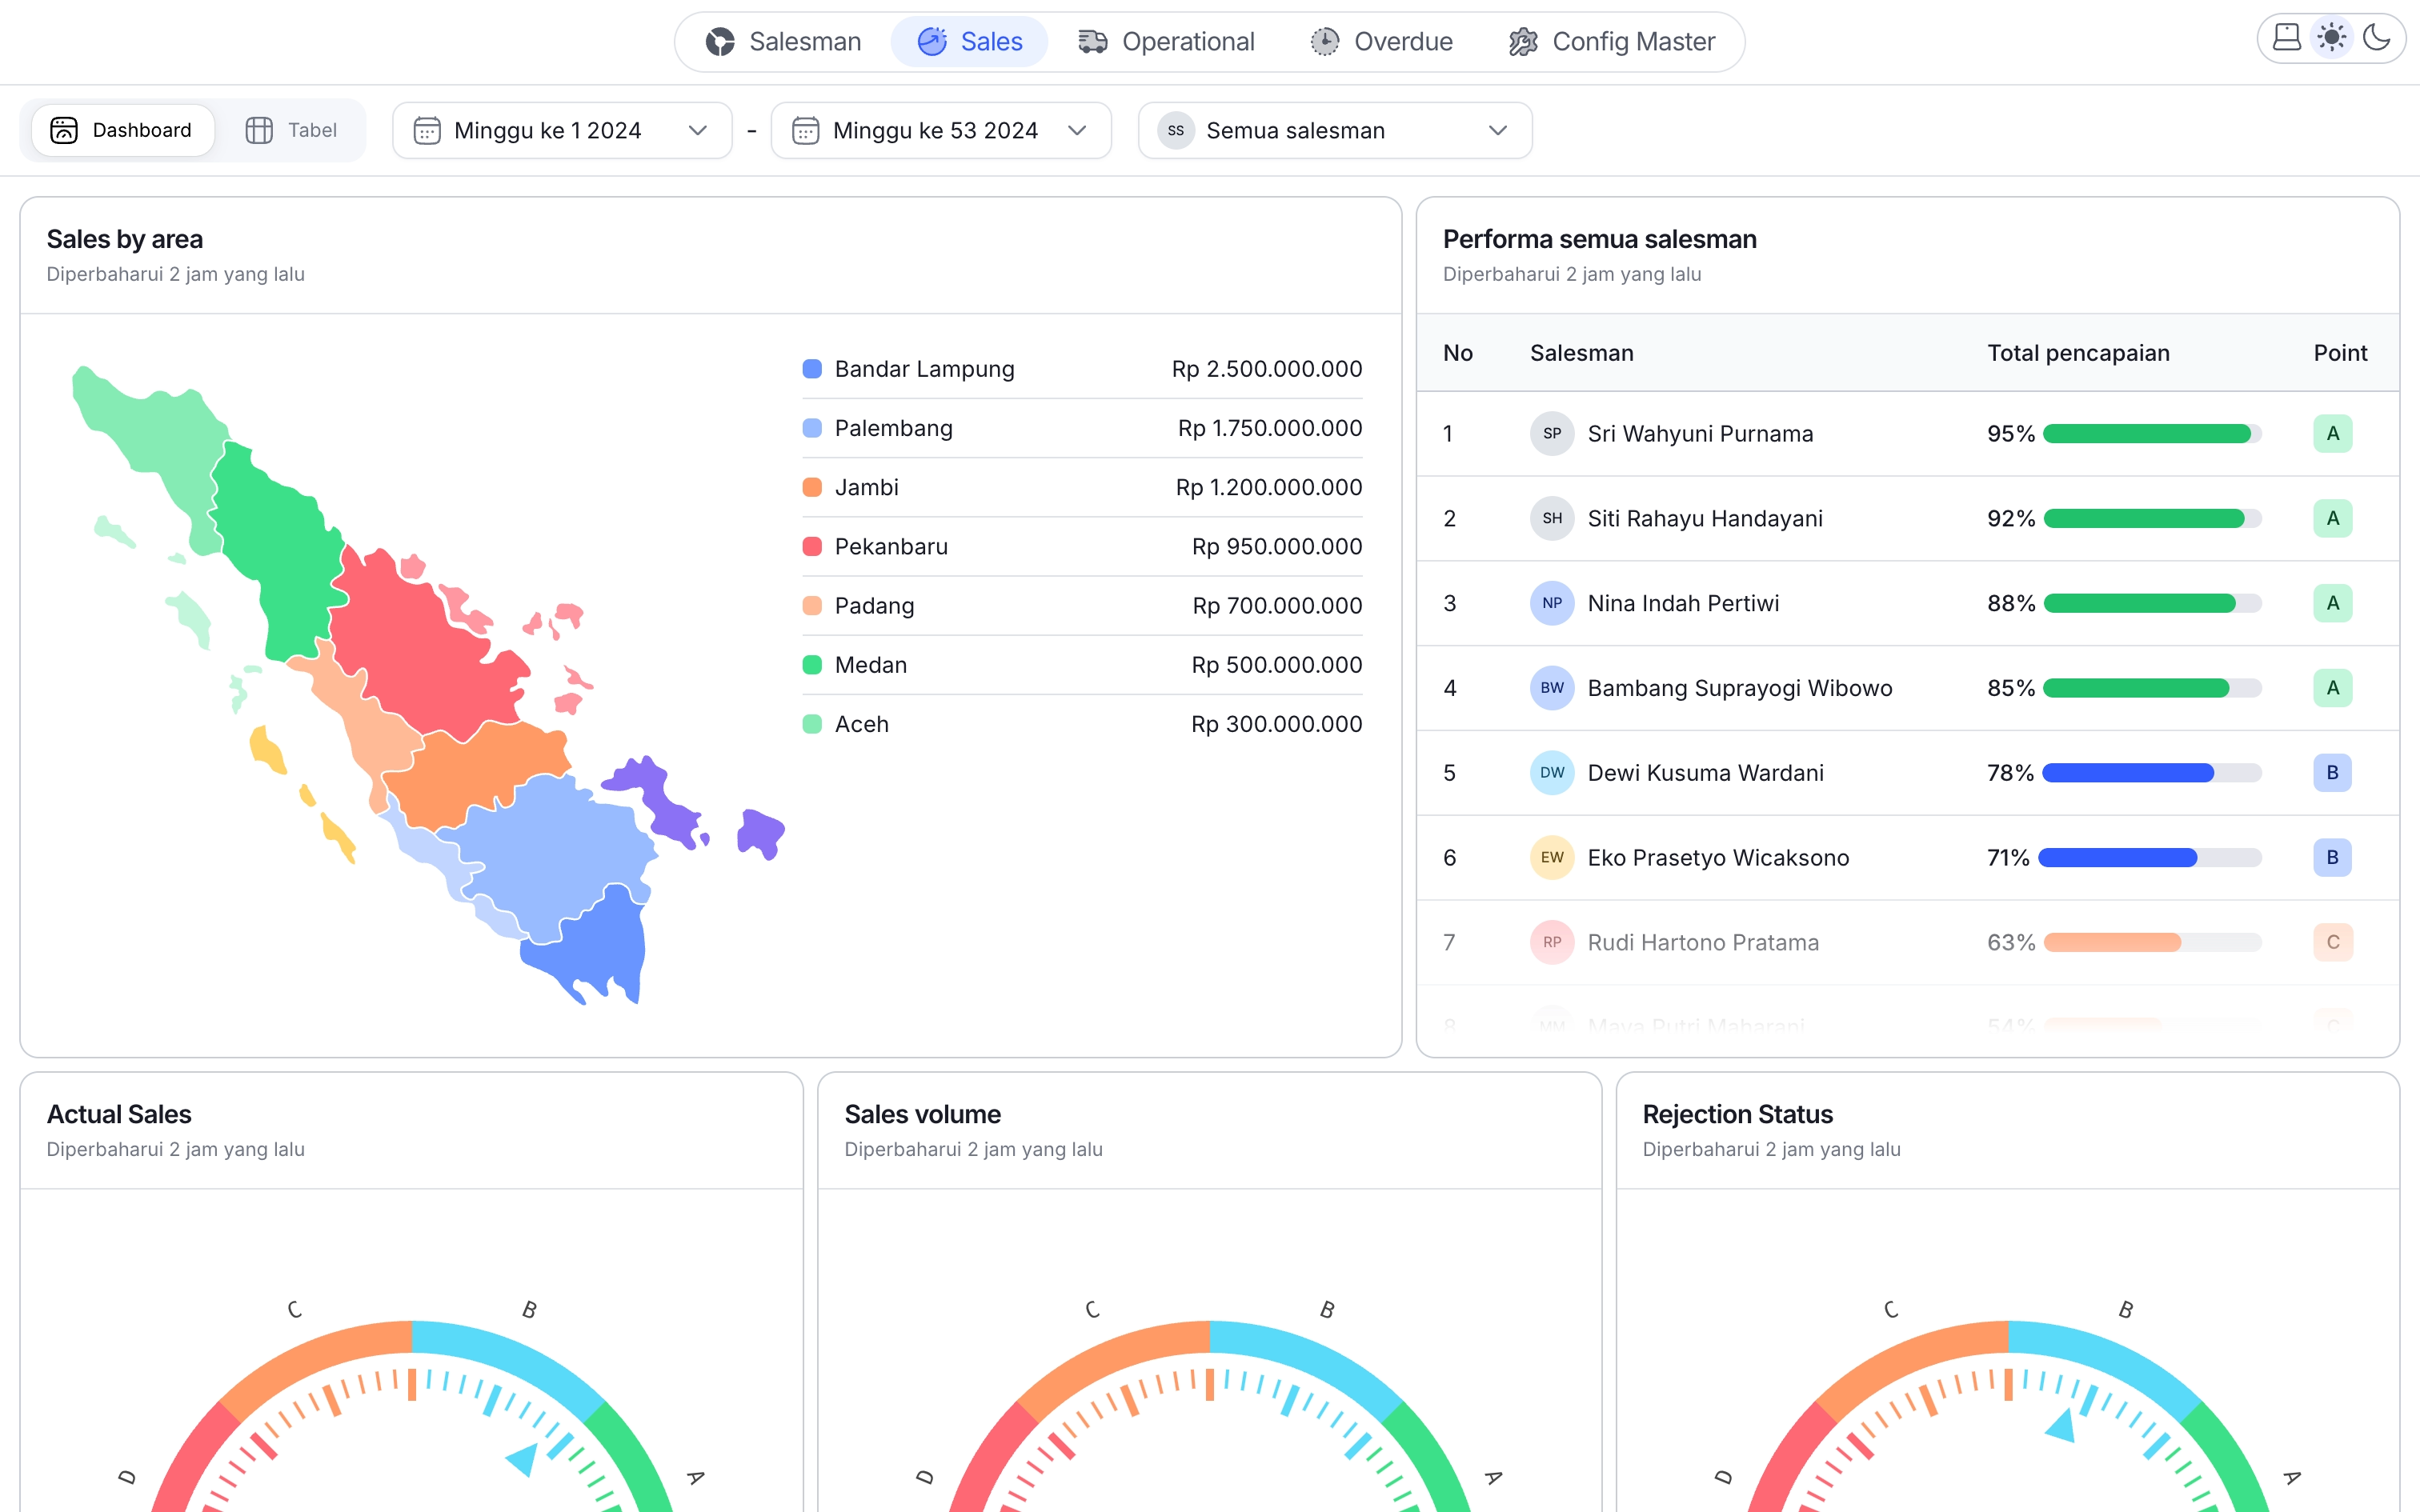Image resolution: width=2420 pixels, height=1512 pixels.
Task: Click Jambi legend color swatch
Action: [x=812, y=487]
